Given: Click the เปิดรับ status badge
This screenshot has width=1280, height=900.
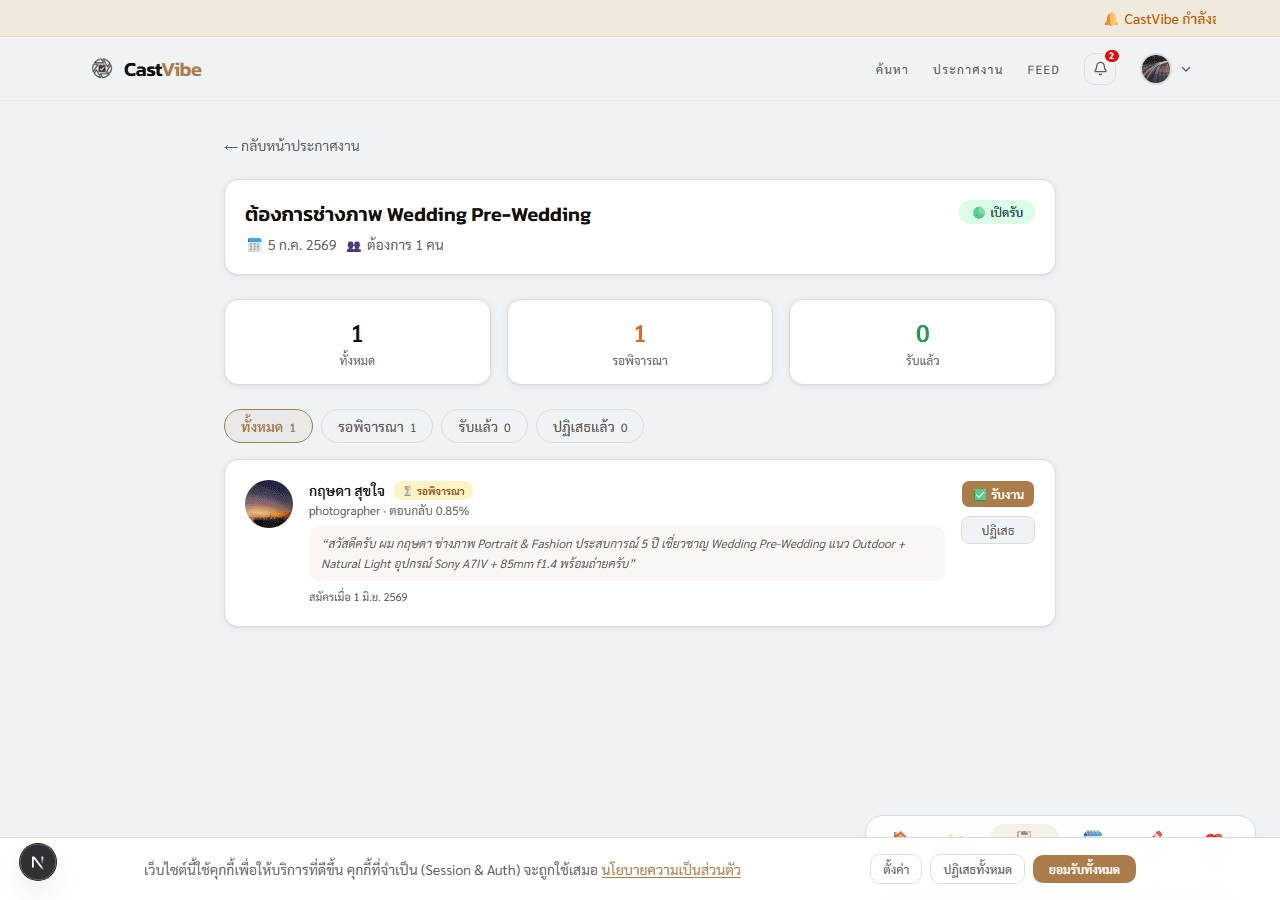Looking at the screenshot, I should (997, 212).
